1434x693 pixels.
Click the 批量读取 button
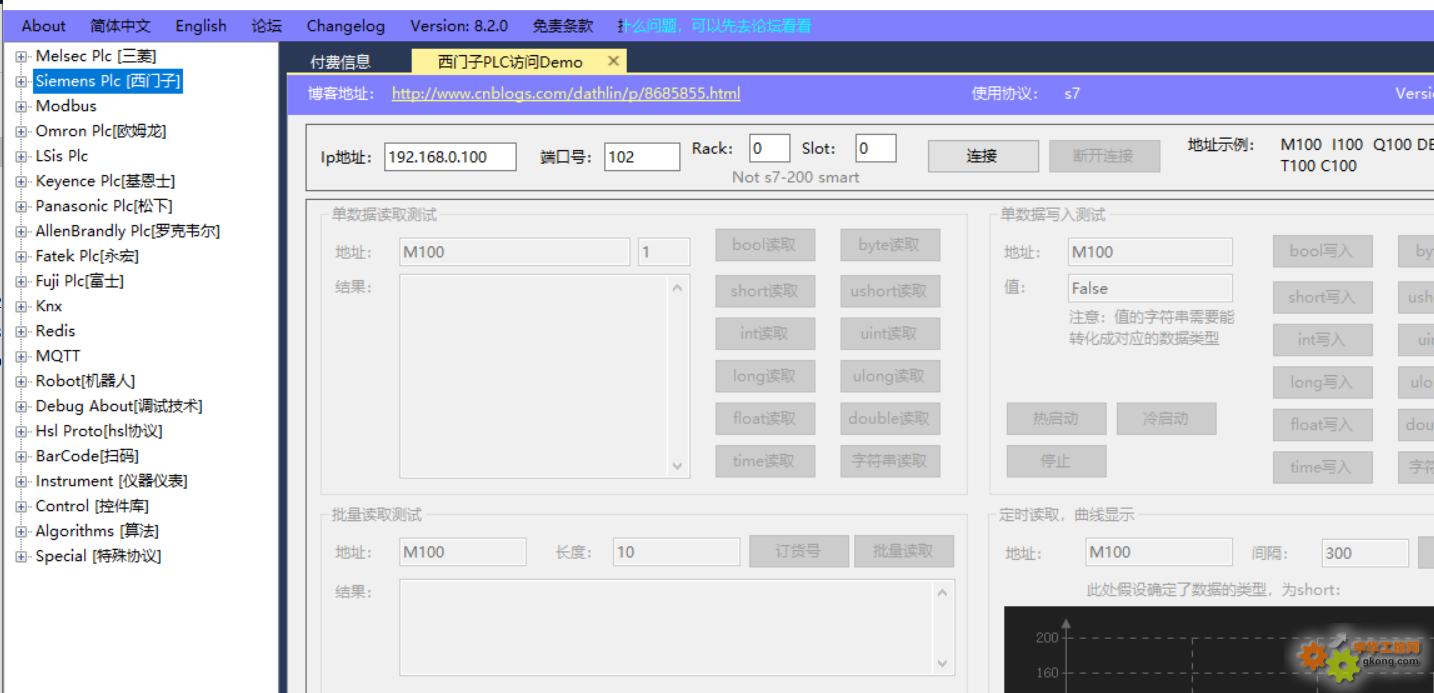coord(904,551)
